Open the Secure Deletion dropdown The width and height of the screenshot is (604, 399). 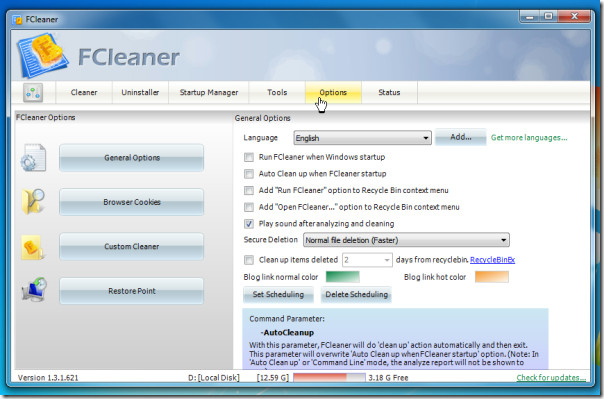[406, 240]
